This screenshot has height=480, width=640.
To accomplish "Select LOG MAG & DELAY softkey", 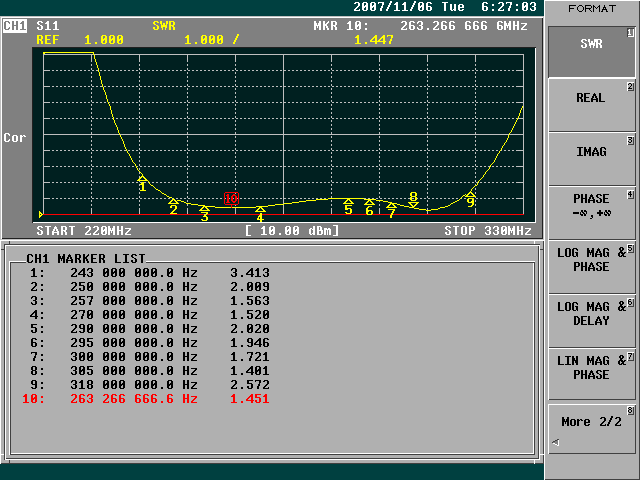I will [x=591, y=321].
